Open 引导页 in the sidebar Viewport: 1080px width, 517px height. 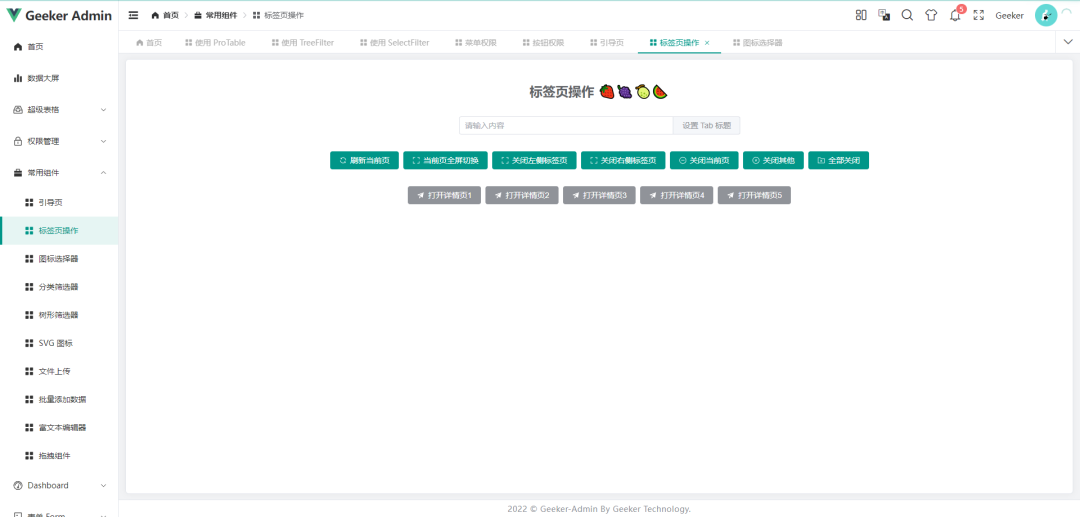[59, 202]
